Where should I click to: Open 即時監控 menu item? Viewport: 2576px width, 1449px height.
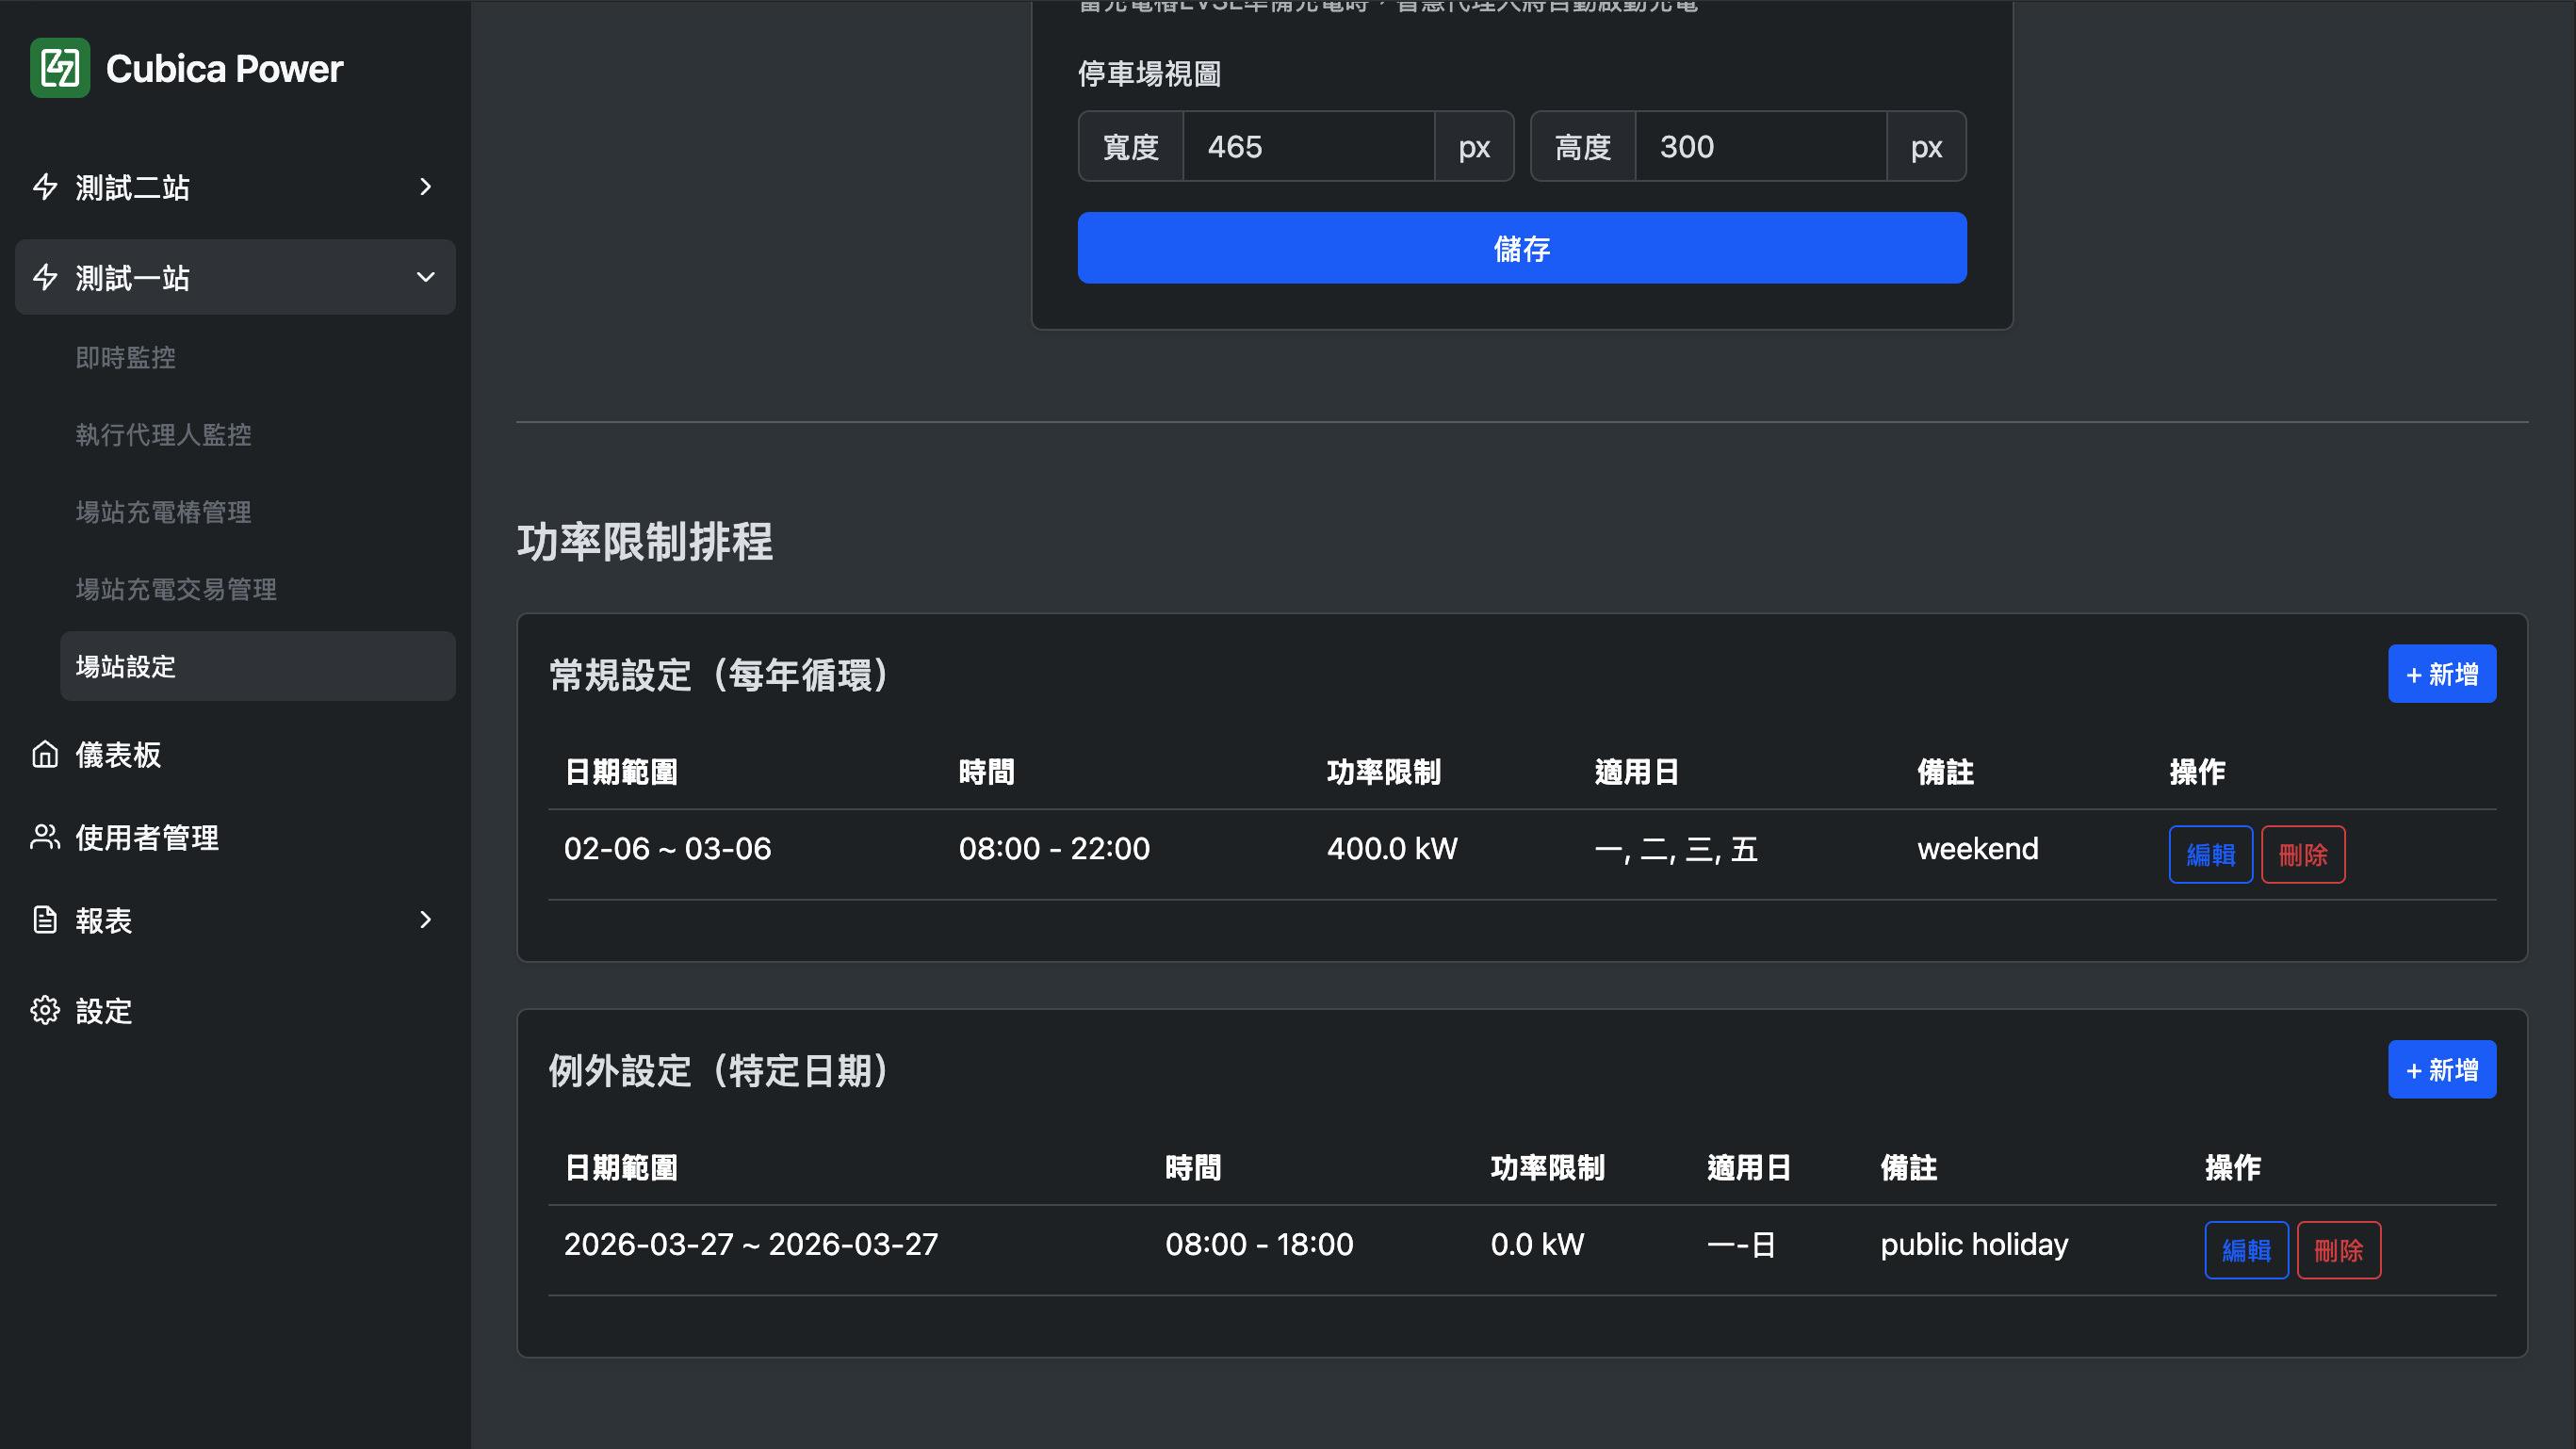tap(126, 358)
